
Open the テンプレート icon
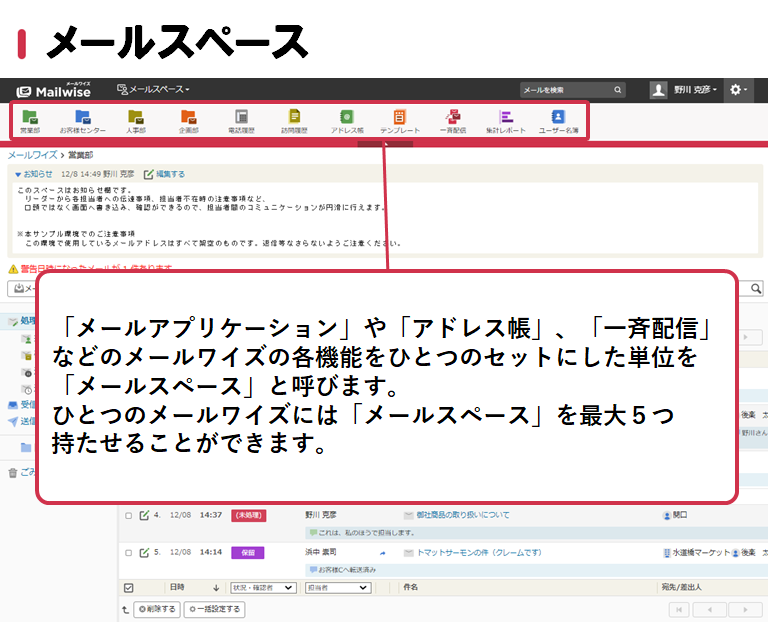tap(399, 120)
